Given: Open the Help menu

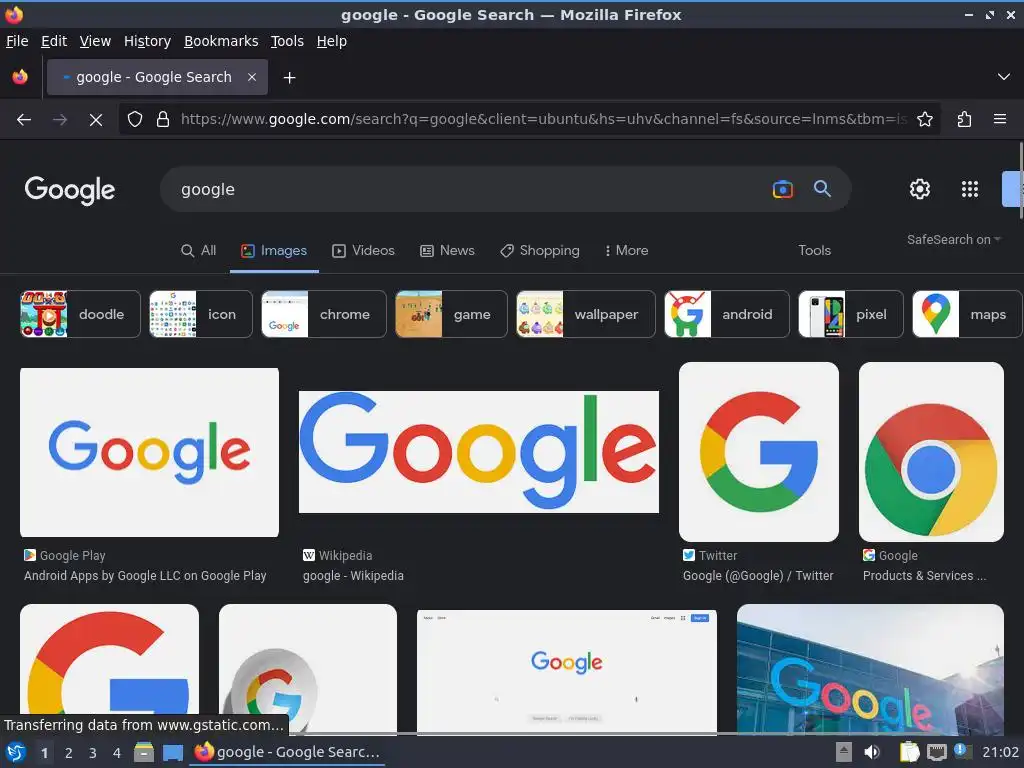Looking at the screenshot, I should click(332, 41).
